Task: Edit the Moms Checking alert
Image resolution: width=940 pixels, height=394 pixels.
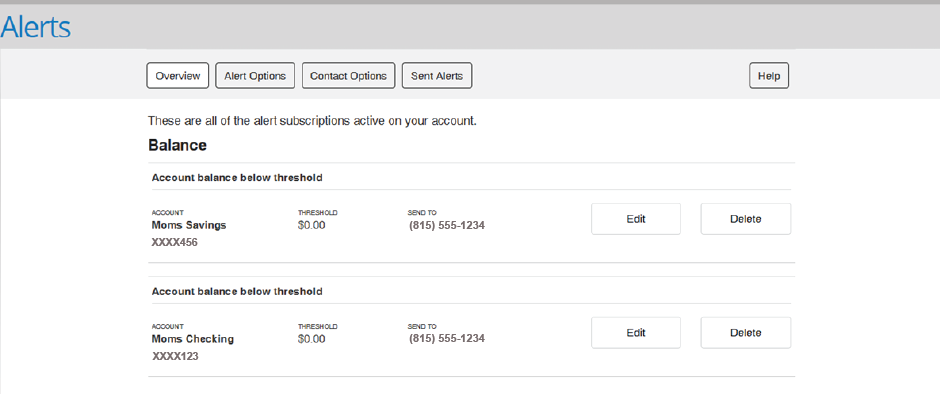Action: (636, 333)
